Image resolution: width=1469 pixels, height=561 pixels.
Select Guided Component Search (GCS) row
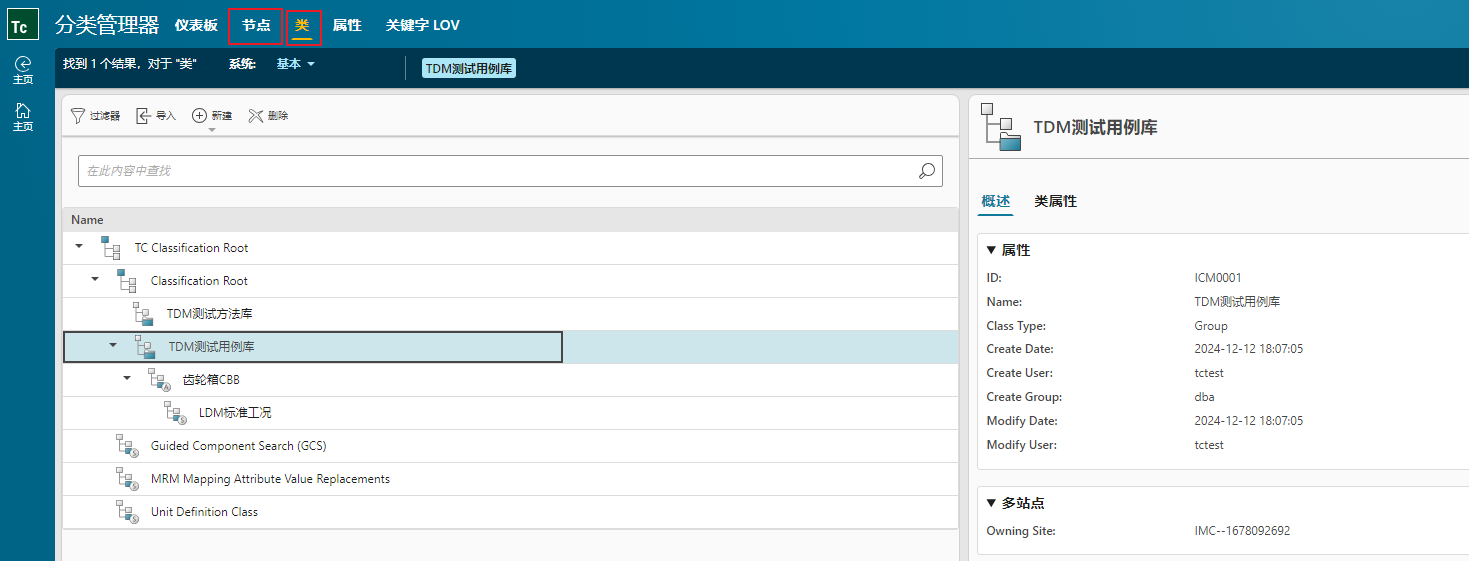(x=510, y=446)
